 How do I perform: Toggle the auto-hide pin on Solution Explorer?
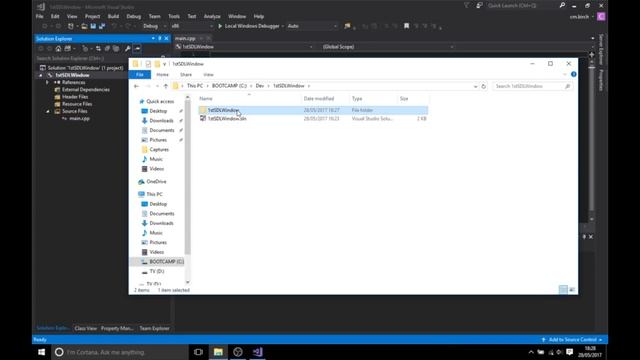pyautogui.click(x=160, y=38)
